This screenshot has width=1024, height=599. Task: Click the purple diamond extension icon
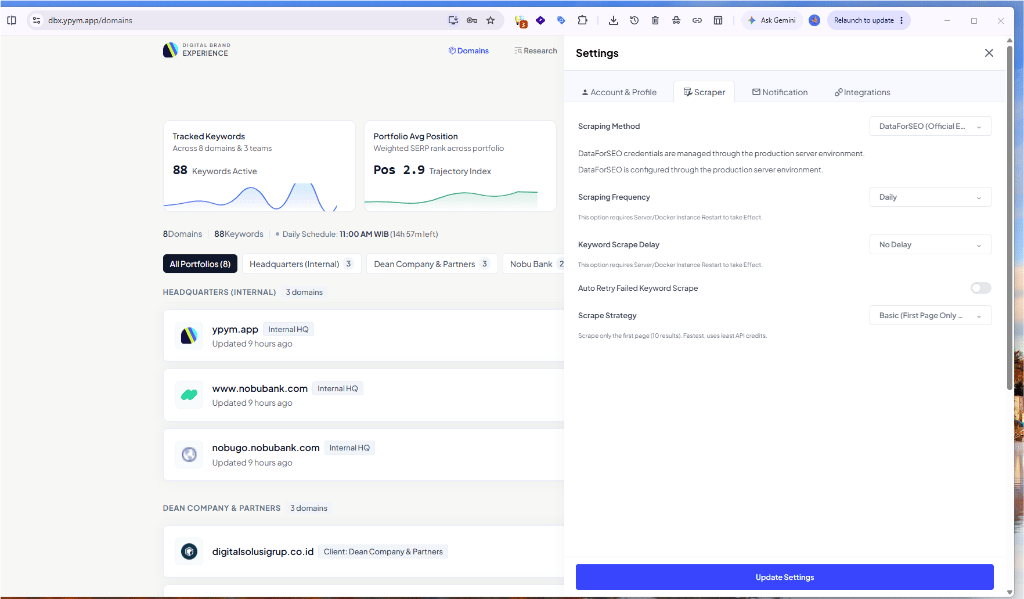point(540,20)
